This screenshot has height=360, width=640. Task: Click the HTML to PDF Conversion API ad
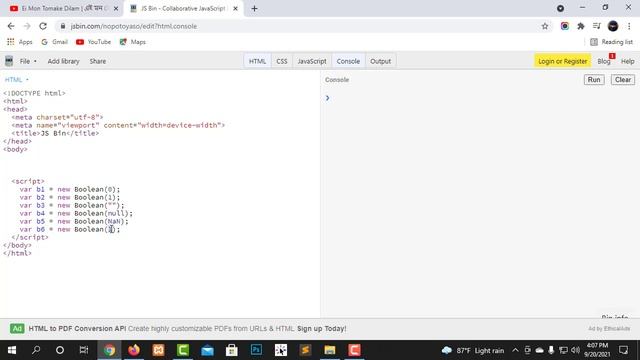[187, 329]
